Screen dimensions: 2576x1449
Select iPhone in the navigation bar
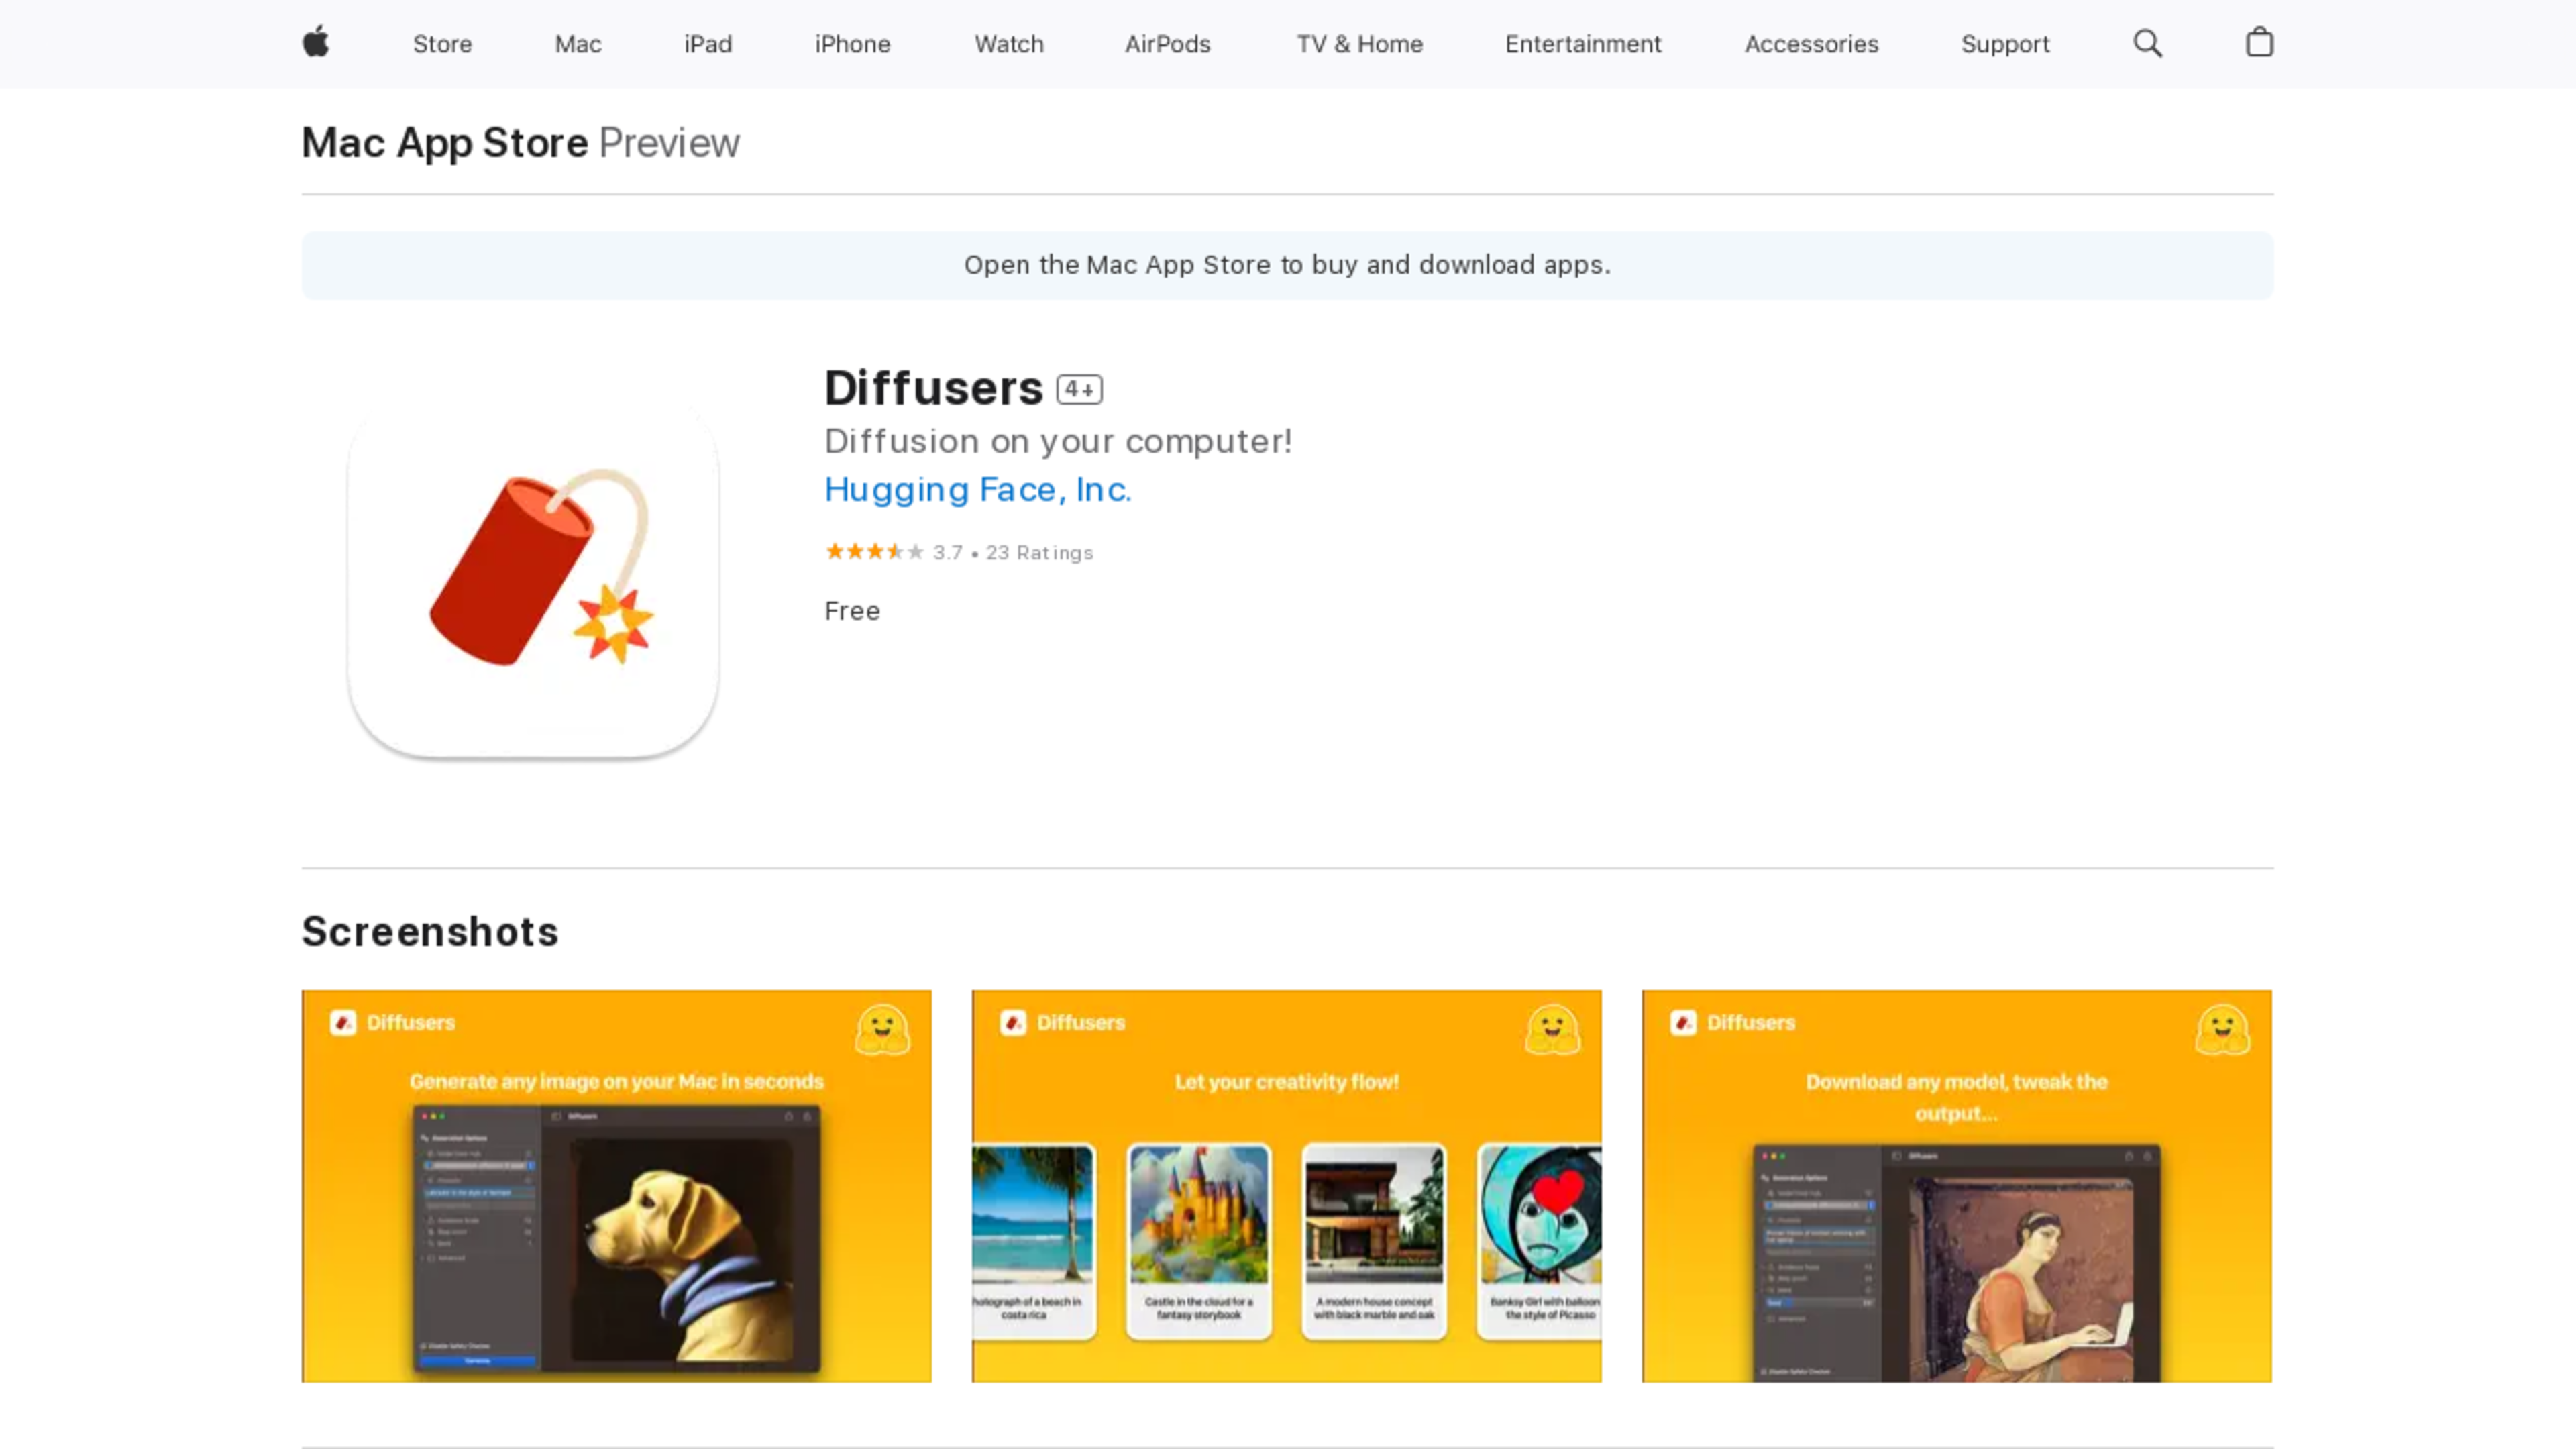(x=852, y=44)
